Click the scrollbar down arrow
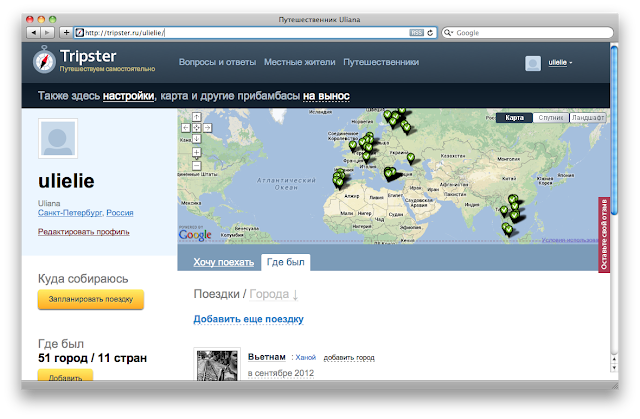This screenshot has width=640, height=419. click(614, 368)
